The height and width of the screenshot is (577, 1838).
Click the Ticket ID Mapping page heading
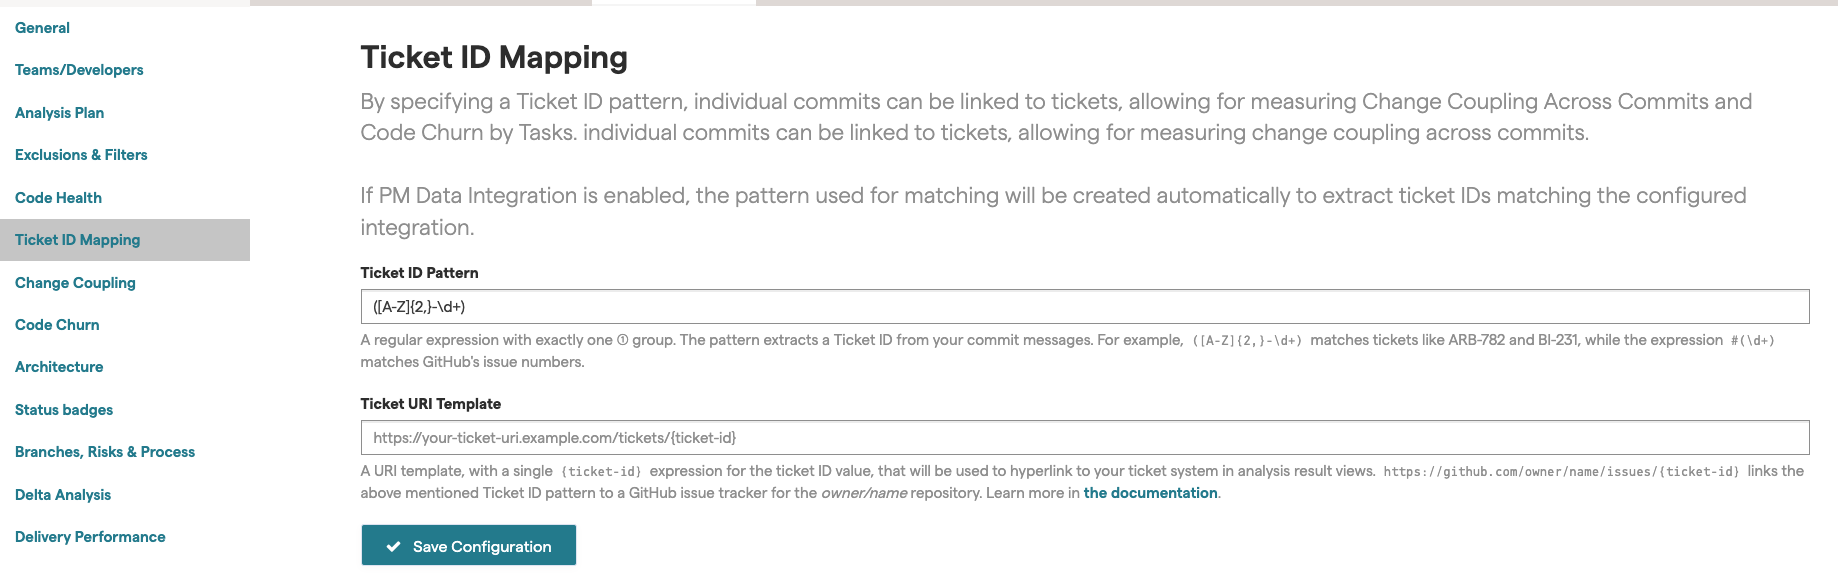click(494, 58)
